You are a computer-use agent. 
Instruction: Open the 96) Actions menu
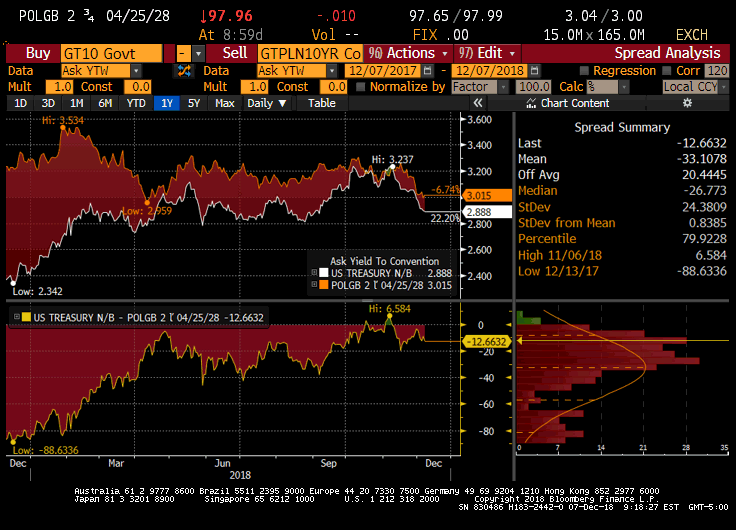[408, 53]
